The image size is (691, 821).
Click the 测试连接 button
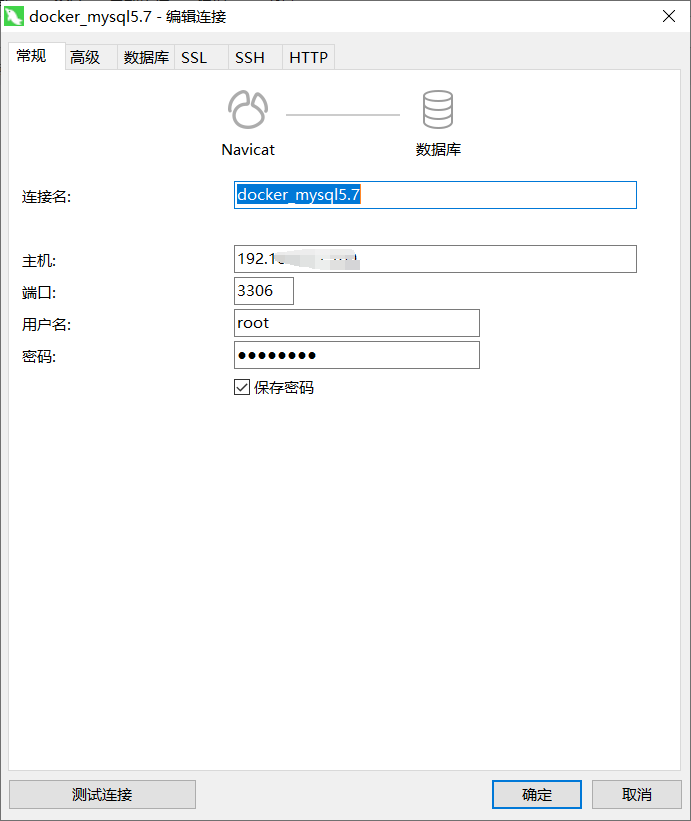point(103,794)
